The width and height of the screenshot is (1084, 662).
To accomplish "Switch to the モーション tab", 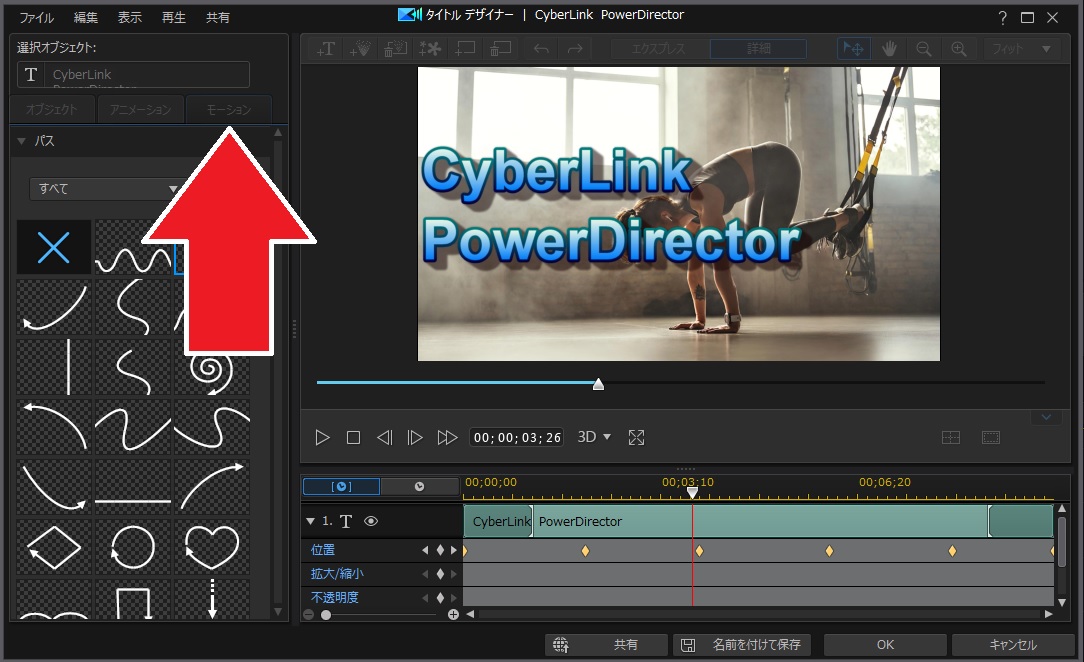I will pos(229,110).
